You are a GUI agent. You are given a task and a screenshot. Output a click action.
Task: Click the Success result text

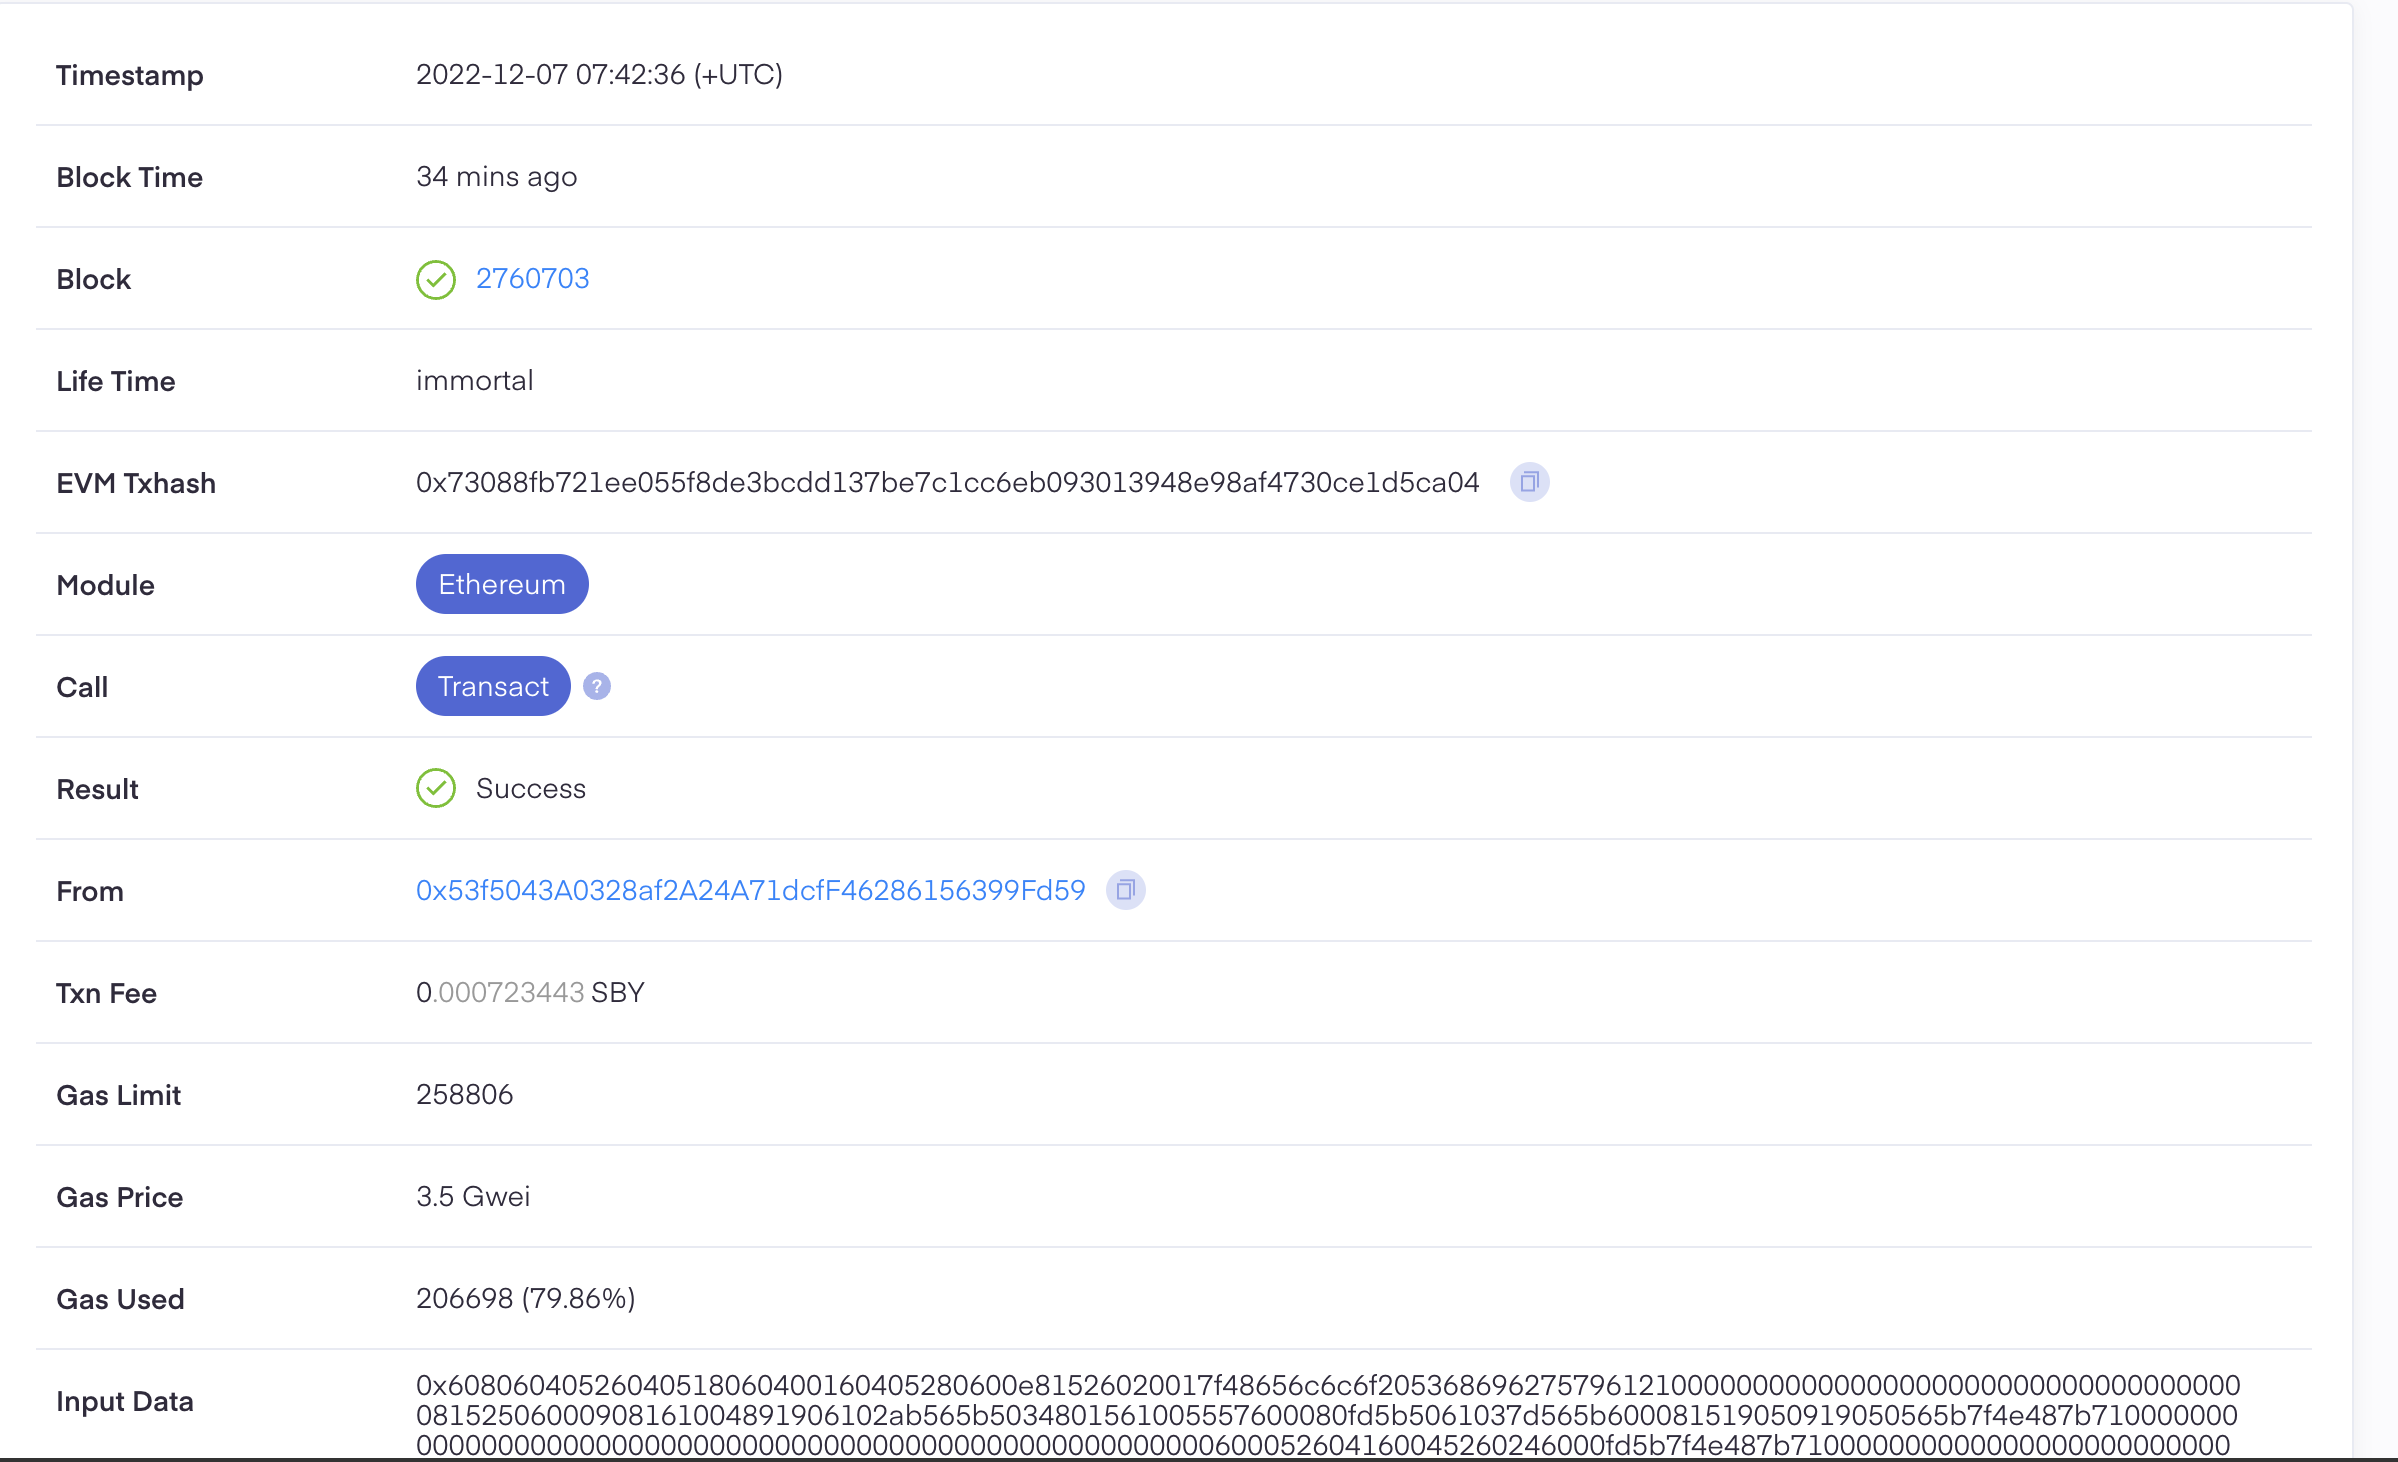(x=530, y=789)
